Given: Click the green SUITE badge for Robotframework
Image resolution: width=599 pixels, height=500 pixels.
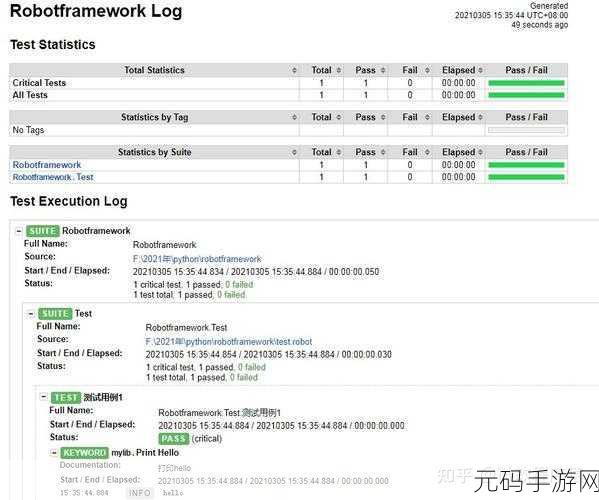Looking at the screenshot, I should pyautogui.click(x=42, y=231).
